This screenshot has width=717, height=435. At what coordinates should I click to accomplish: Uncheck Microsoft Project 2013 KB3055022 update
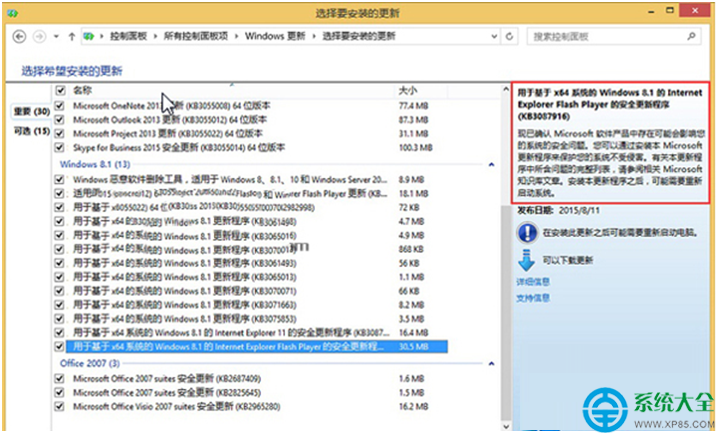click(59, 134)
